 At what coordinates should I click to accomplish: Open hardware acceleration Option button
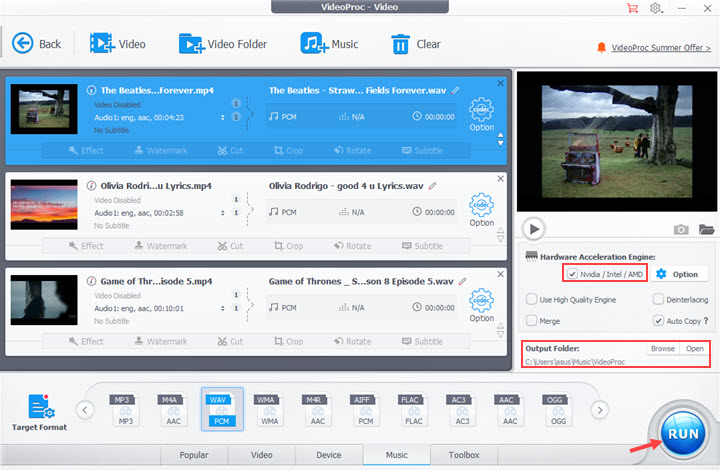(x=678, y=274)
